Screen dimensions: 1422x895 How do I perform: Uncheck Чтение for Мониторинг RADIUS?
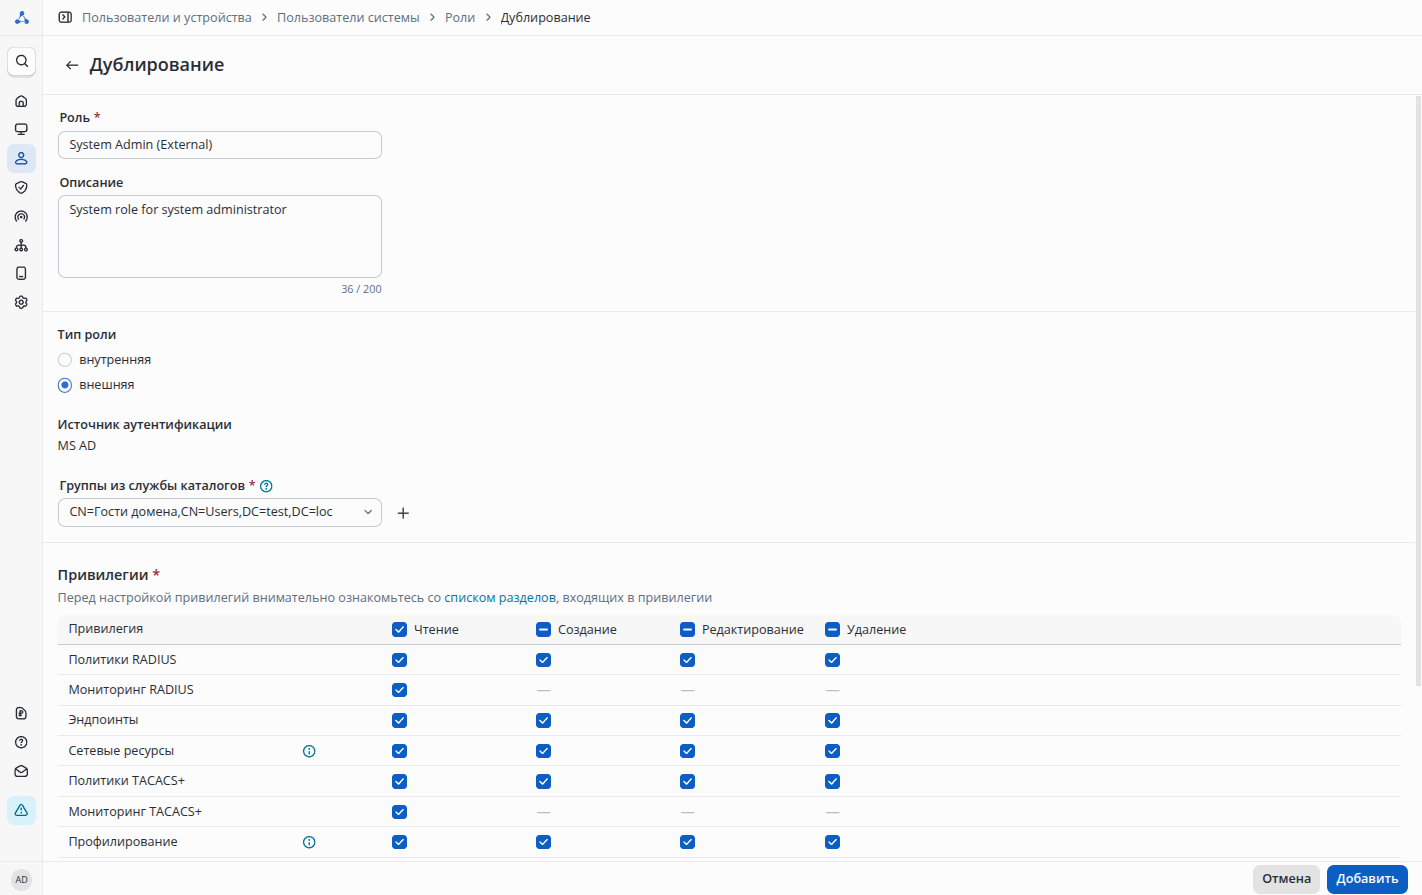click(399, 690)
